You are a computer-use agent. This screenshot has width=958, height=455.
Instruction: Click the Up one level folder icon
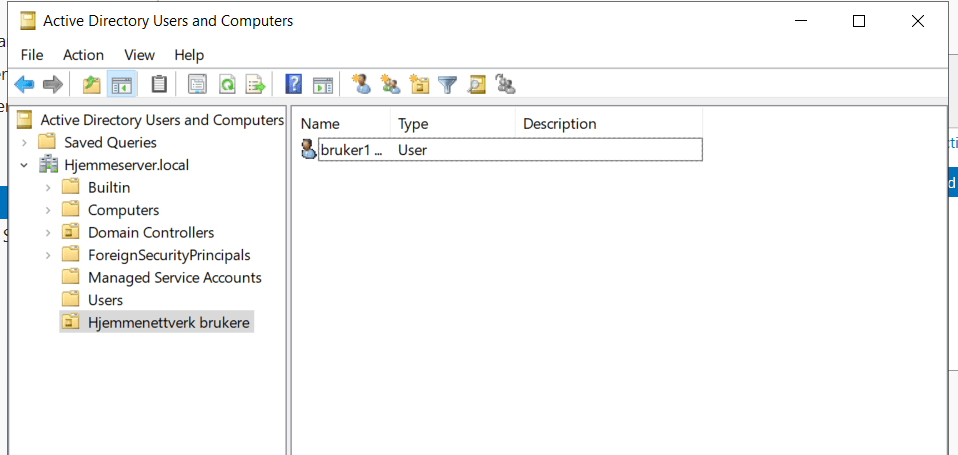92,85
